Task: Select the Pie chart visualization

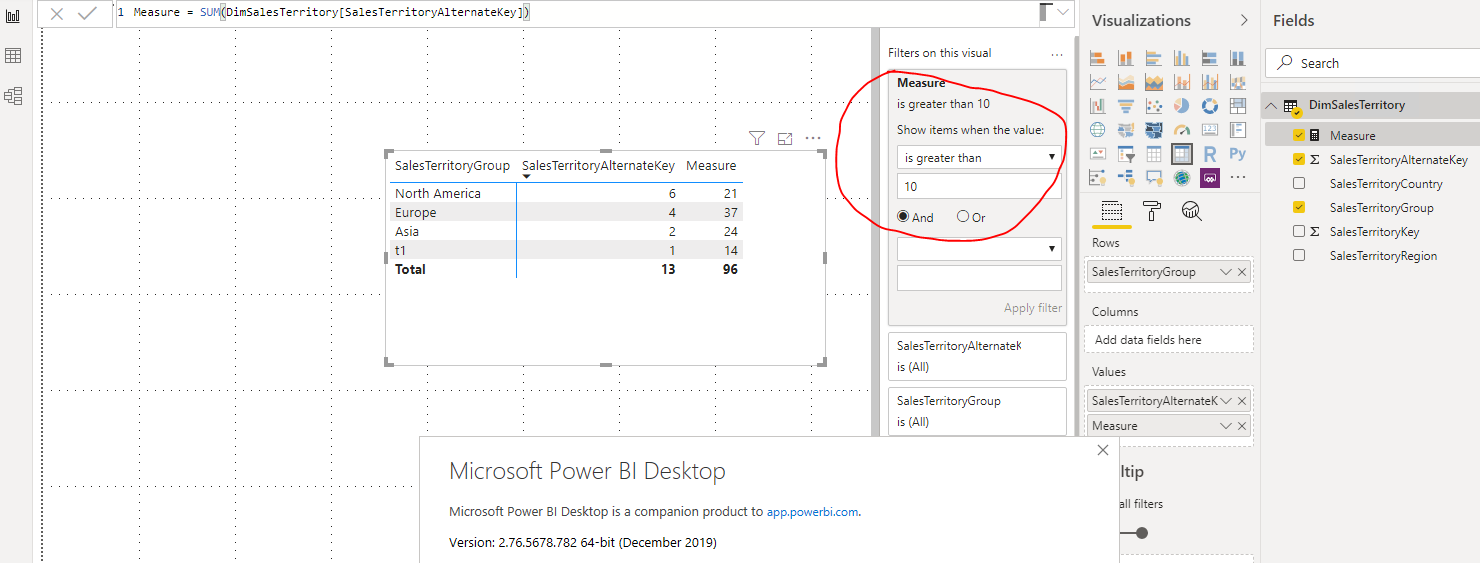Action: coord(1182,106)
